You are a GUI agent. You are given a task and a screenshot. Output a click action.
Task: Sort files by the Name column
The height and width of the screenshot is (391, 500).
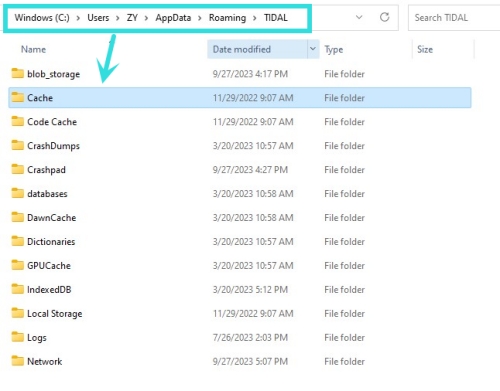point(33,49)
